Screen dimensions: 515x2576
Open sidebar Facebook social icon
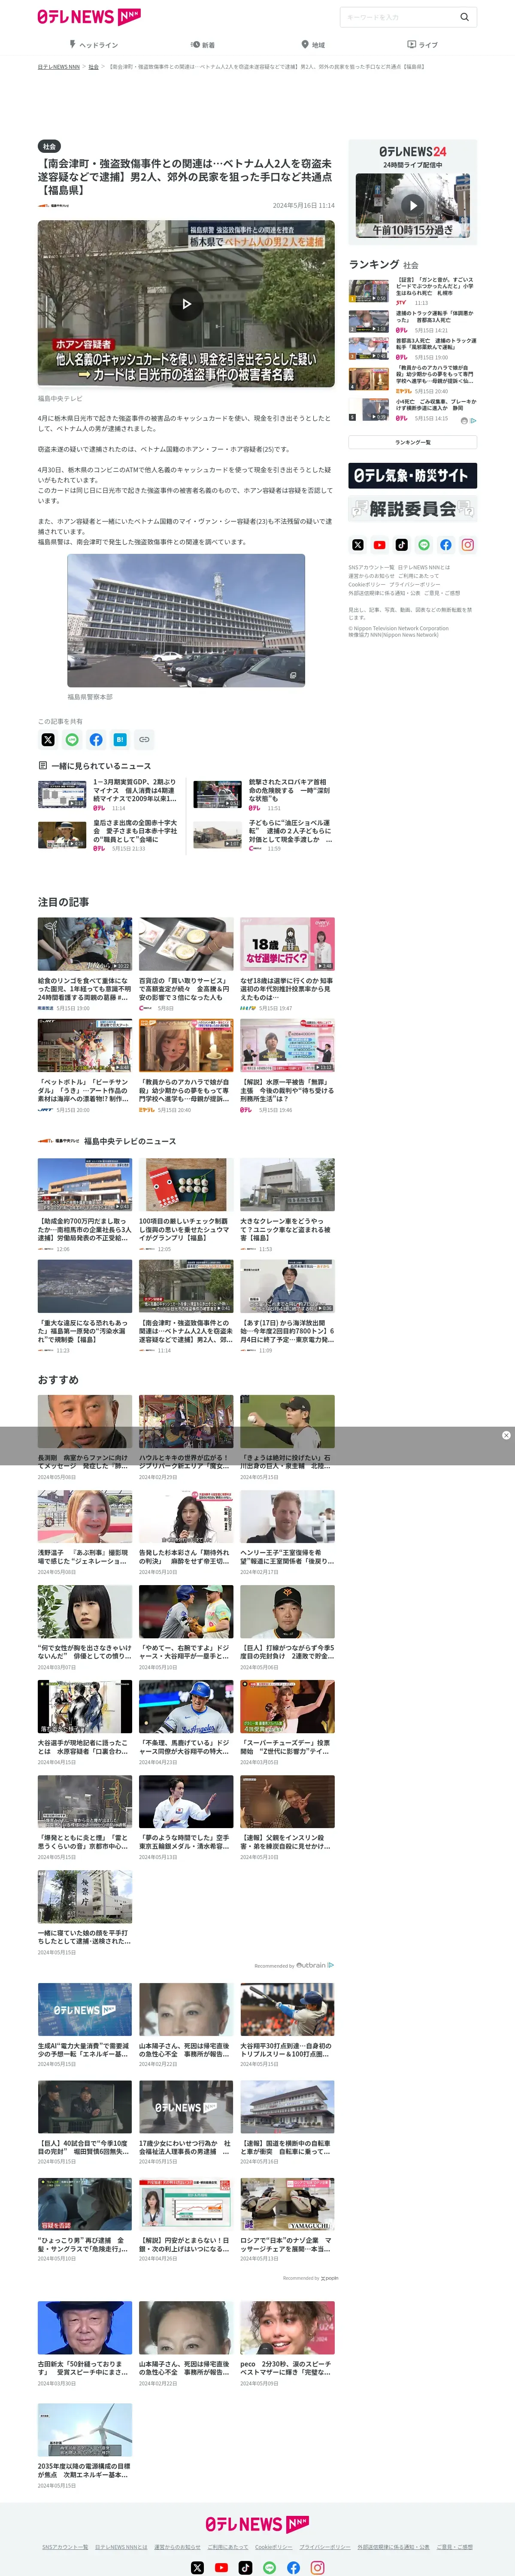pos(446,545)
